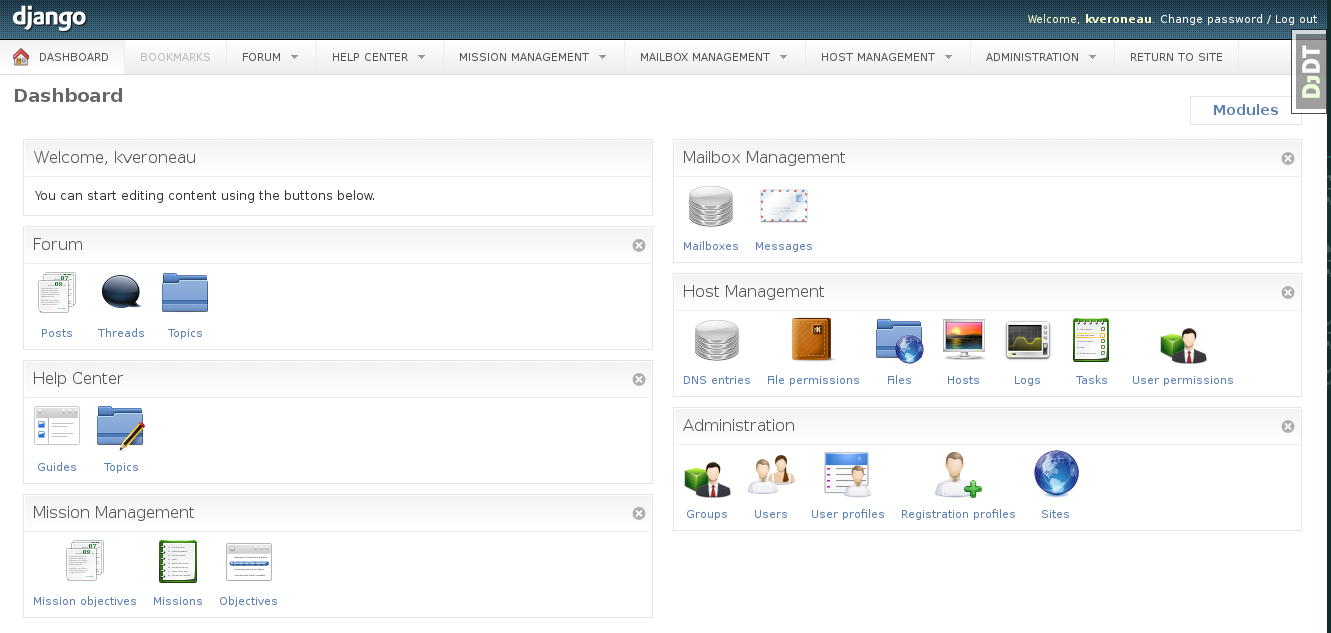
Task: Open the Files folder-globe icon
Action: tap(899, 341)
